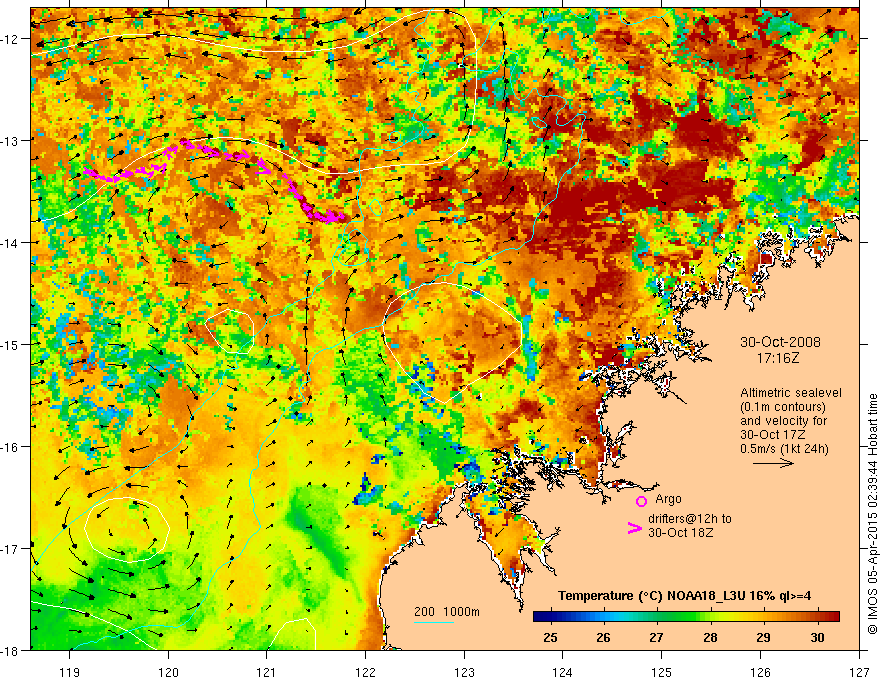
Task: Click longitude axis label '122'
Action: click(x=365, y=672)
